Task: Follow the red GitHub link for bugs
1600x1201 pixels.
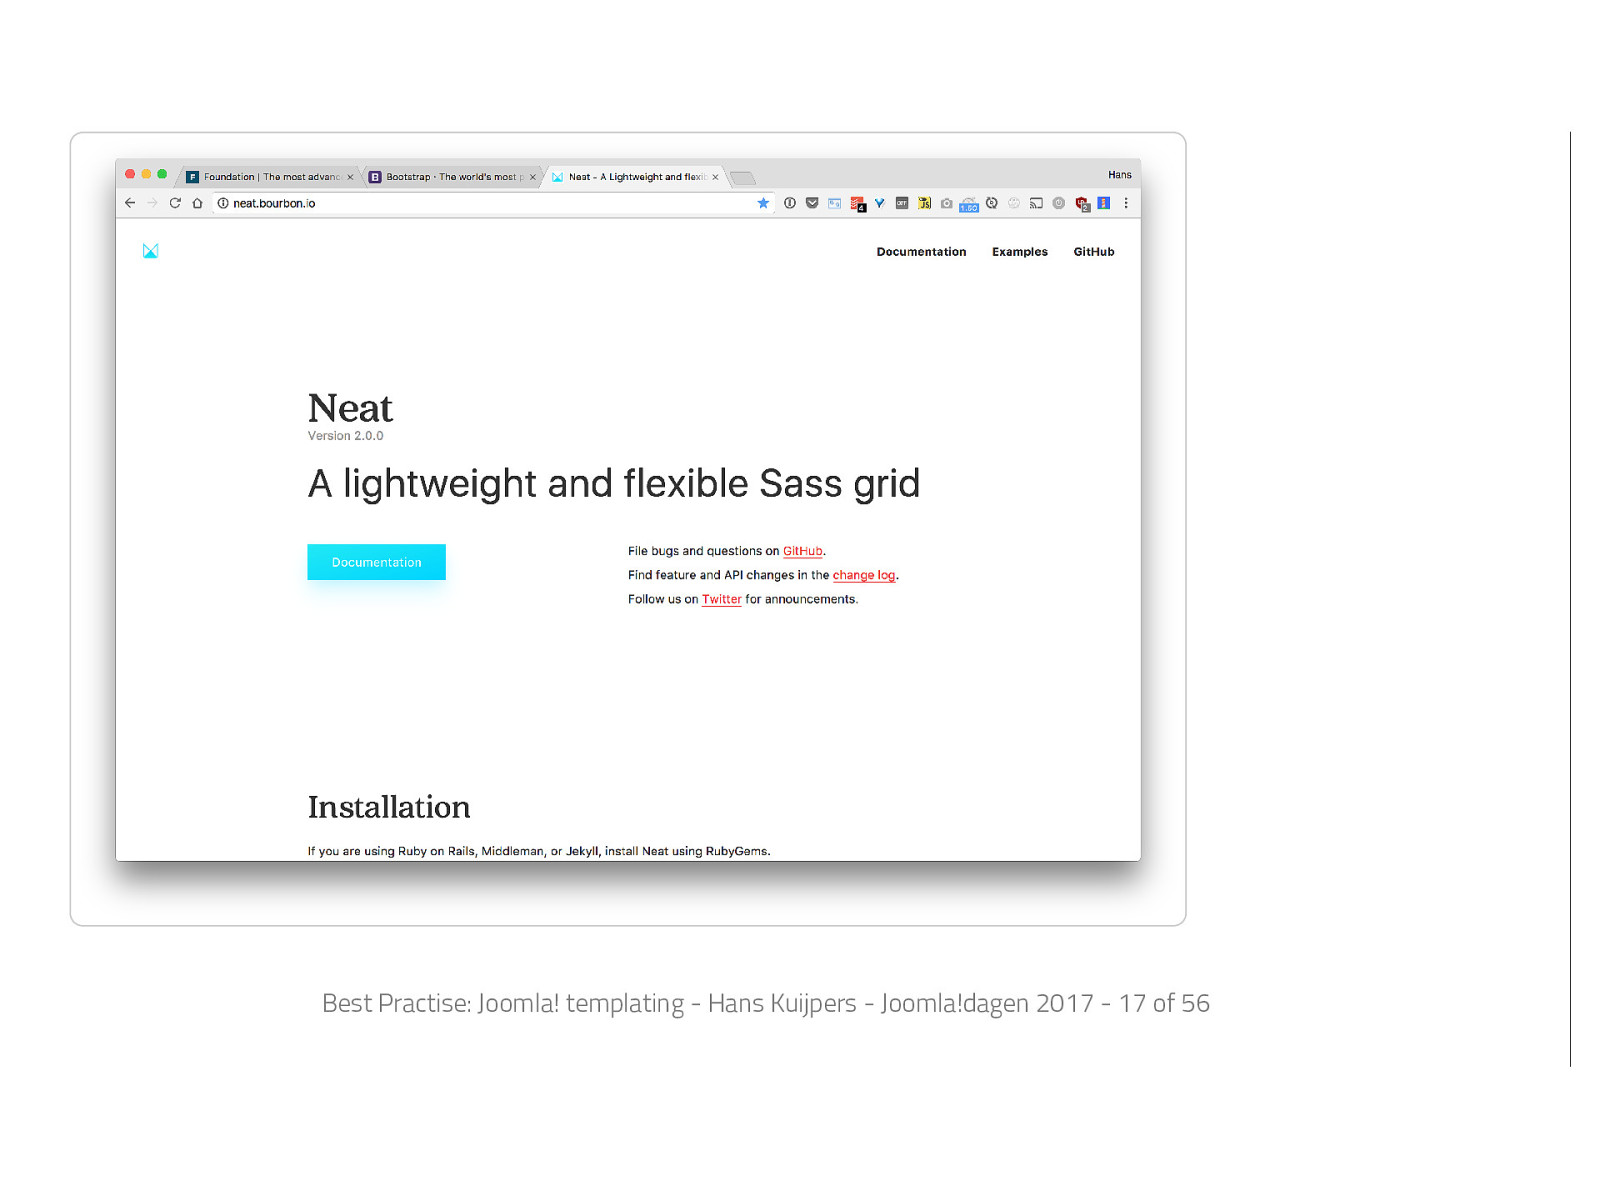Action: point(803,551)
